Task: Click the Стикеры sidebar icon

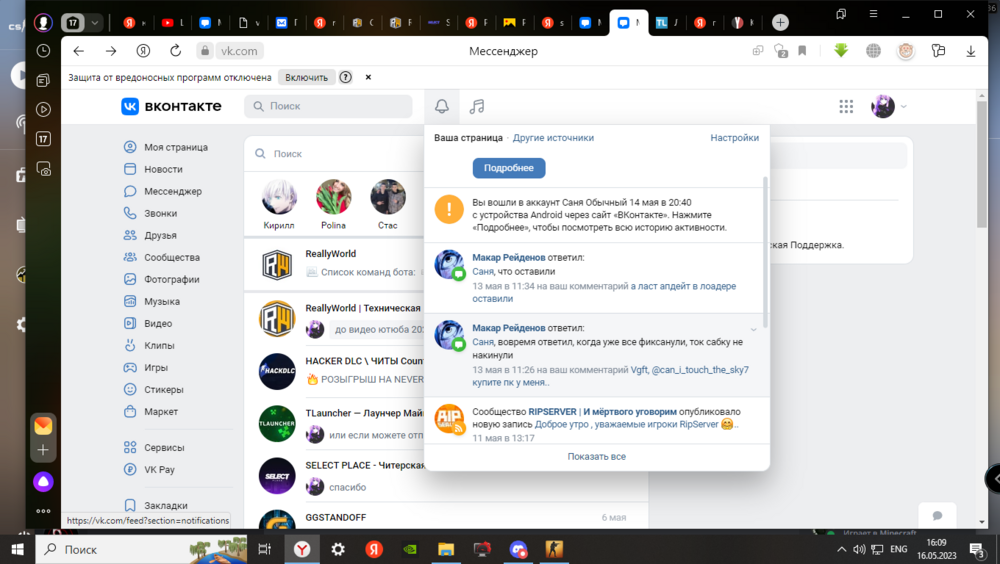Action: pos(130,389)
